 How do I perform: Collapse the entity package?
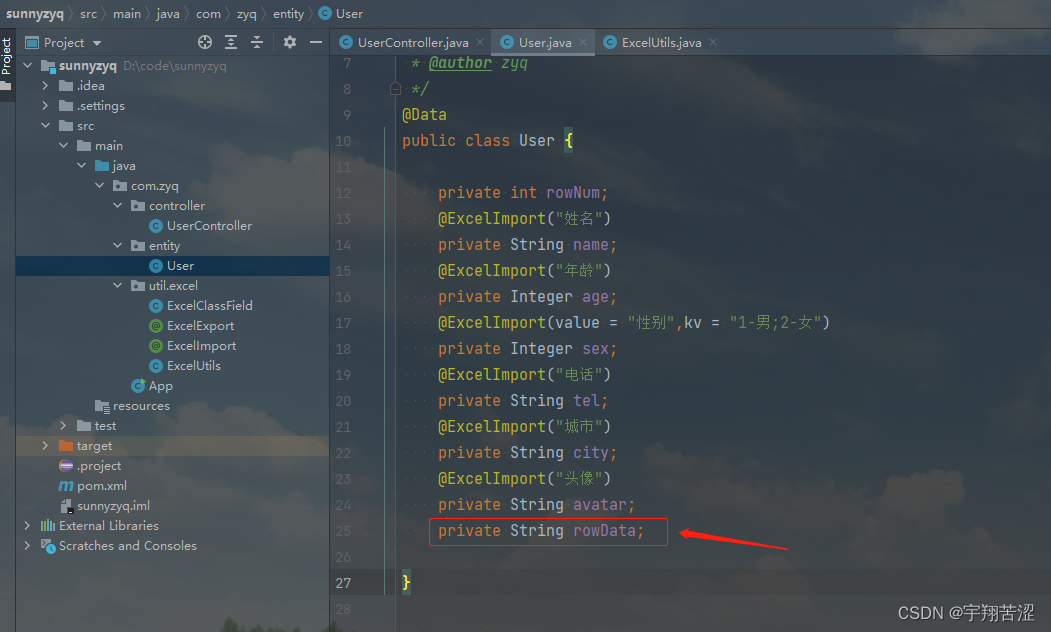118,245
